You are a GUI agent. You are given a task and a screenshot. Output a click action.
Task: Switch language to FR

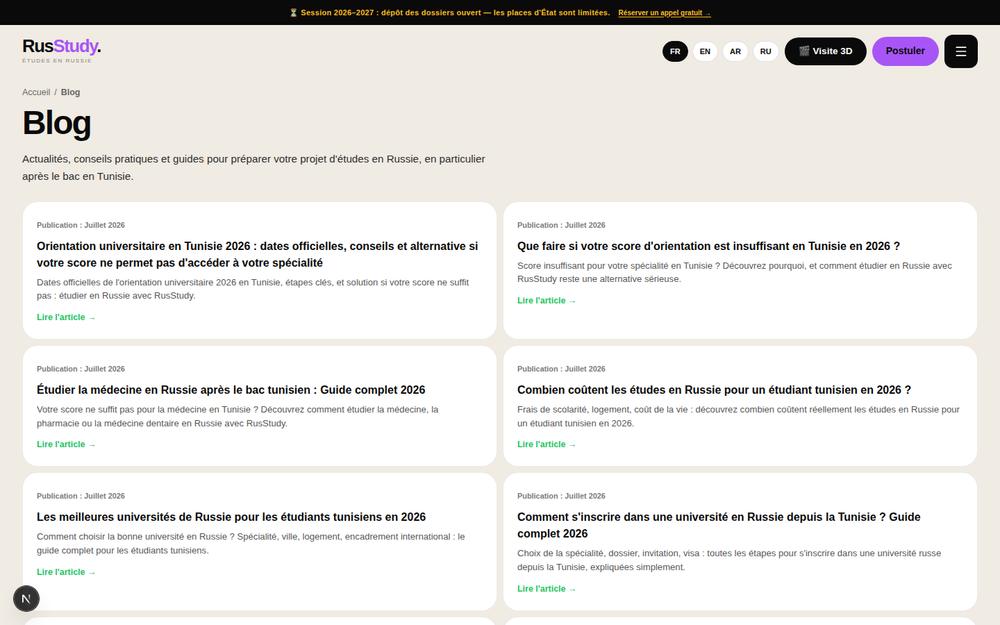click(x=675, y=52)
